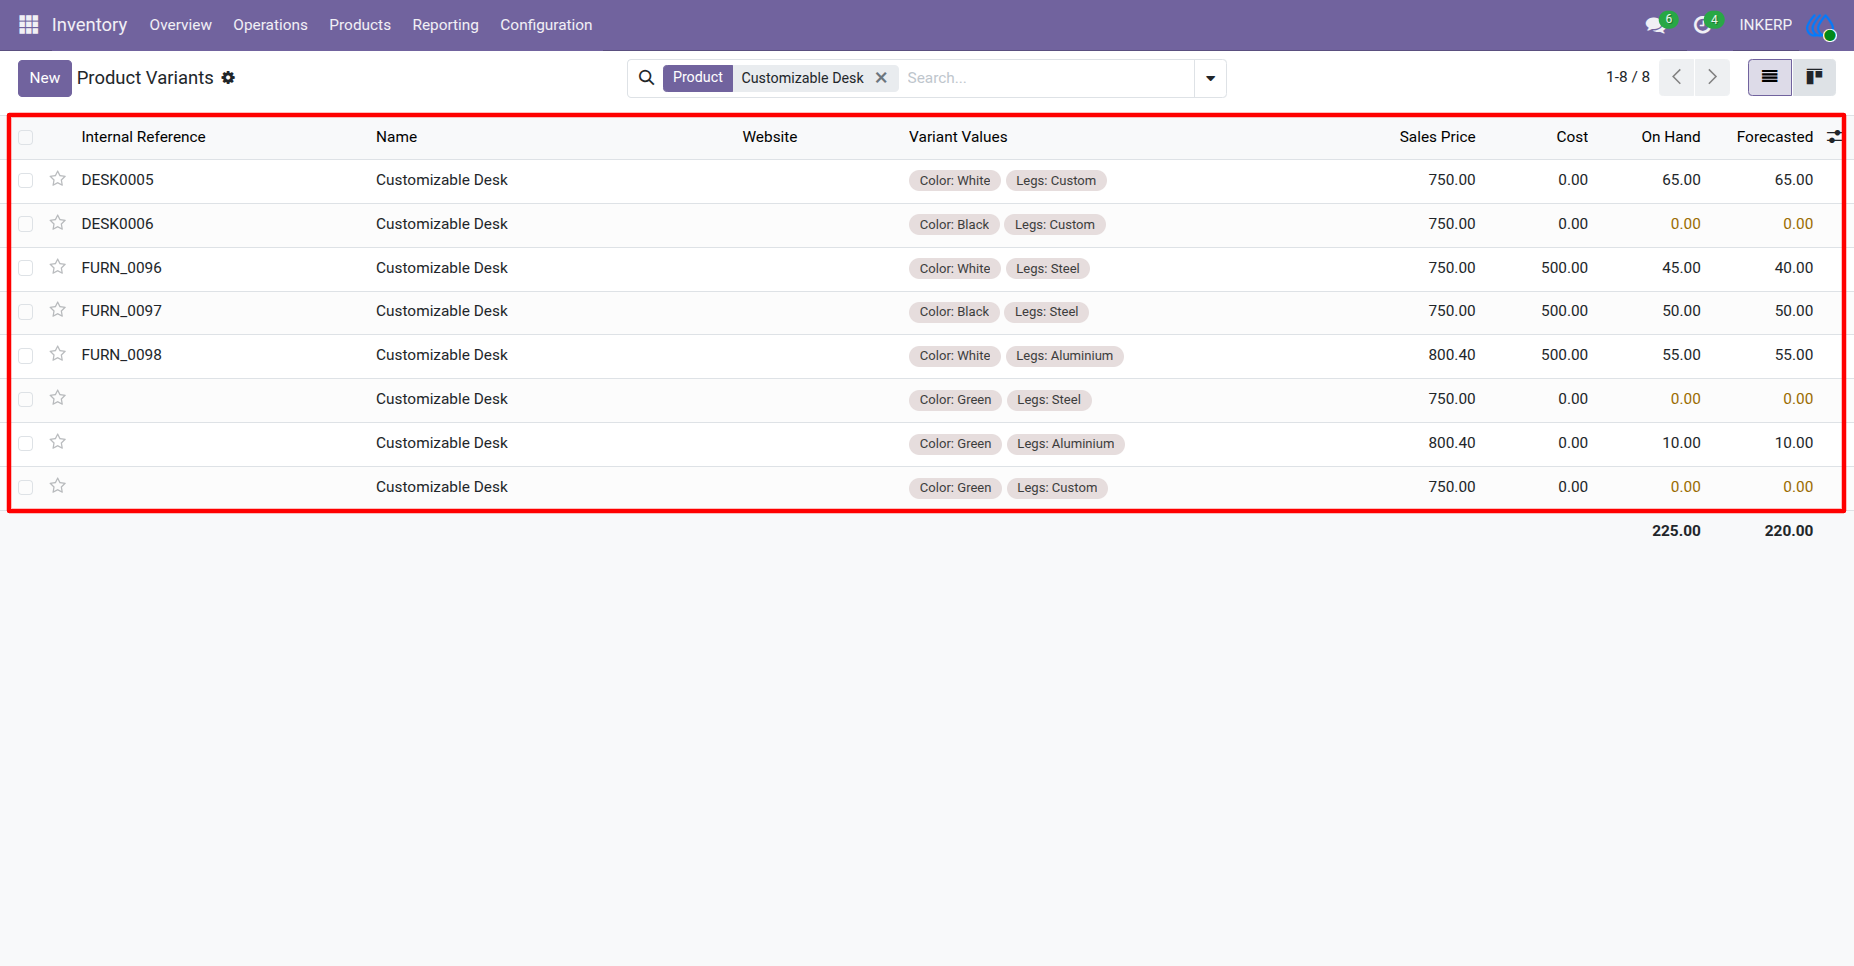Image resolution: width=1854 pixels, height=966 pixels.
Task: Open optional columns adjuster icon
Action: (1834, 137)
